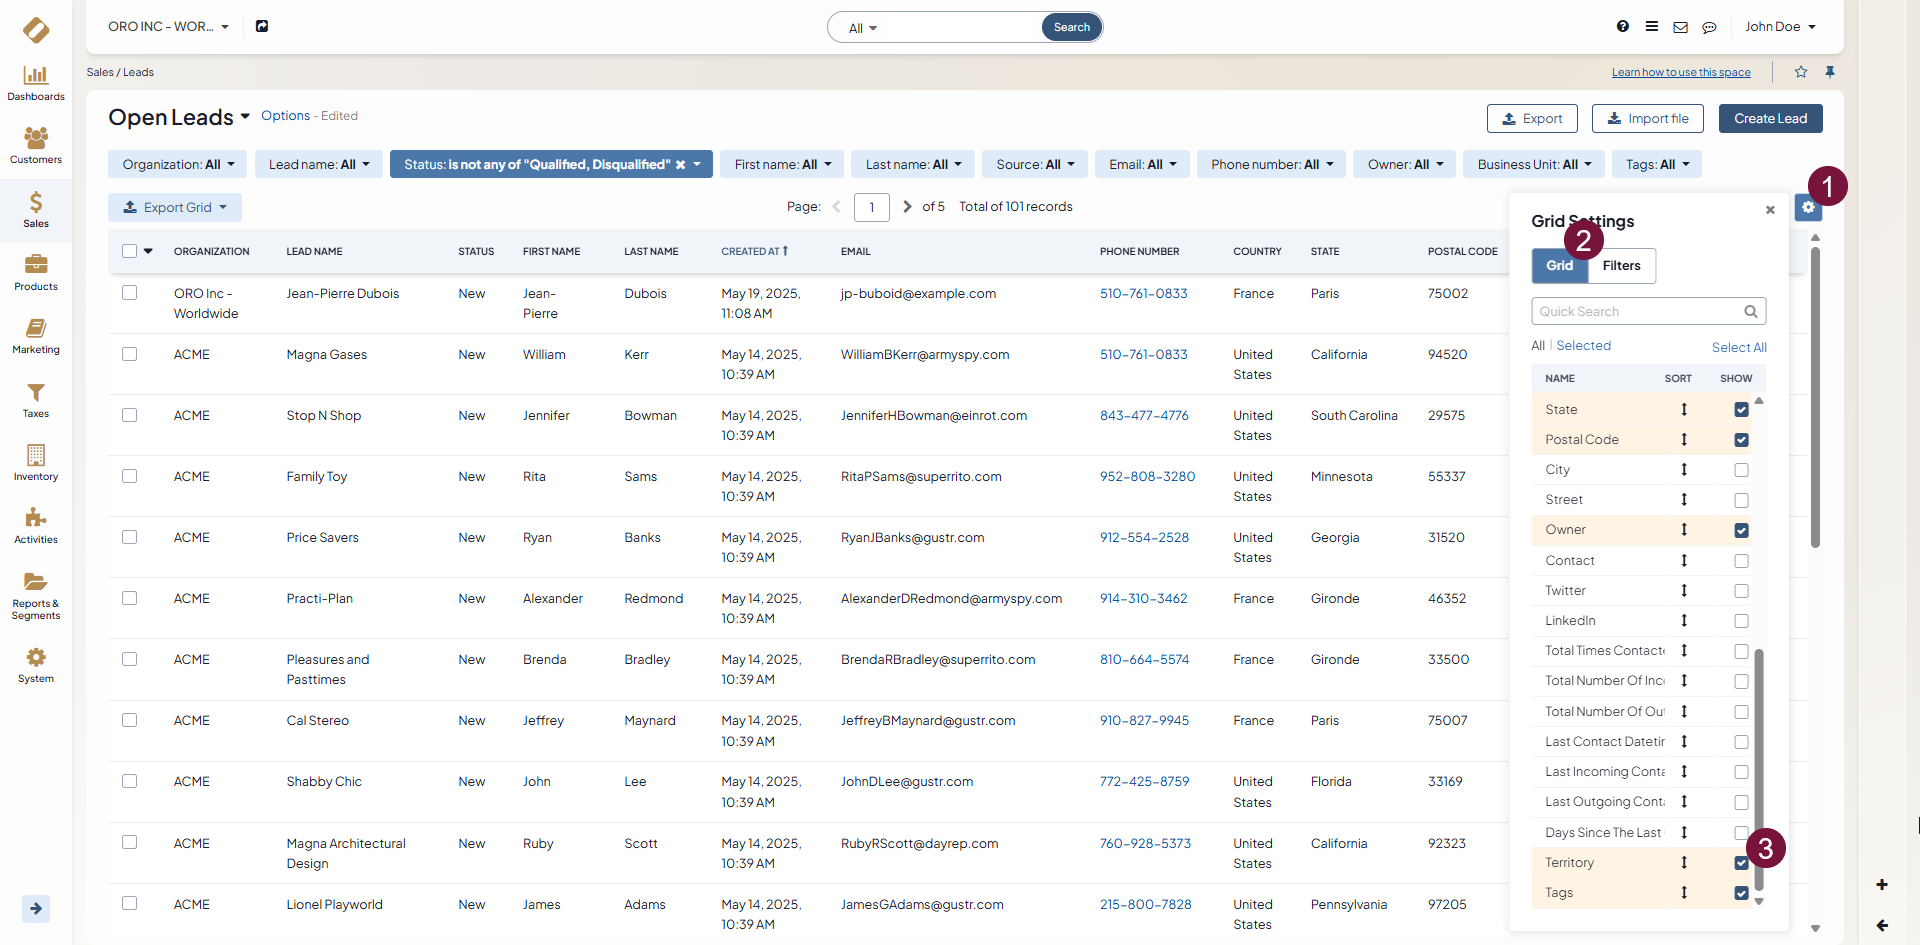Open Reports & Segments sidebar icon
The image size is (1920, 945).
(x=36, y=595)
